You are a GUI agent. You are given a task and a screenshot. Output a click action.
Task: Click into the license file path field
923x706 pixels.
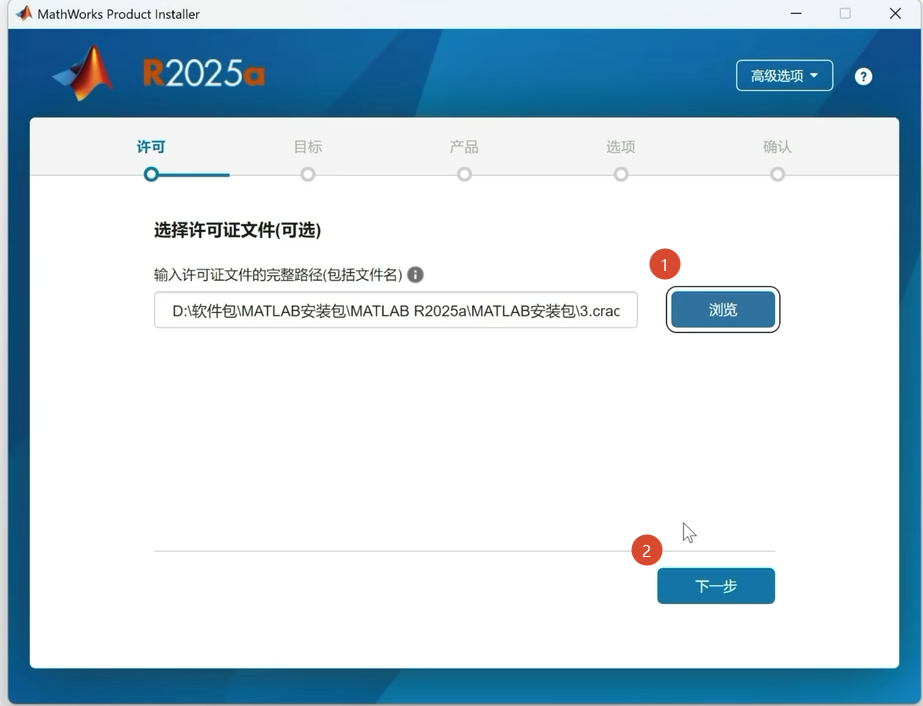396,310
